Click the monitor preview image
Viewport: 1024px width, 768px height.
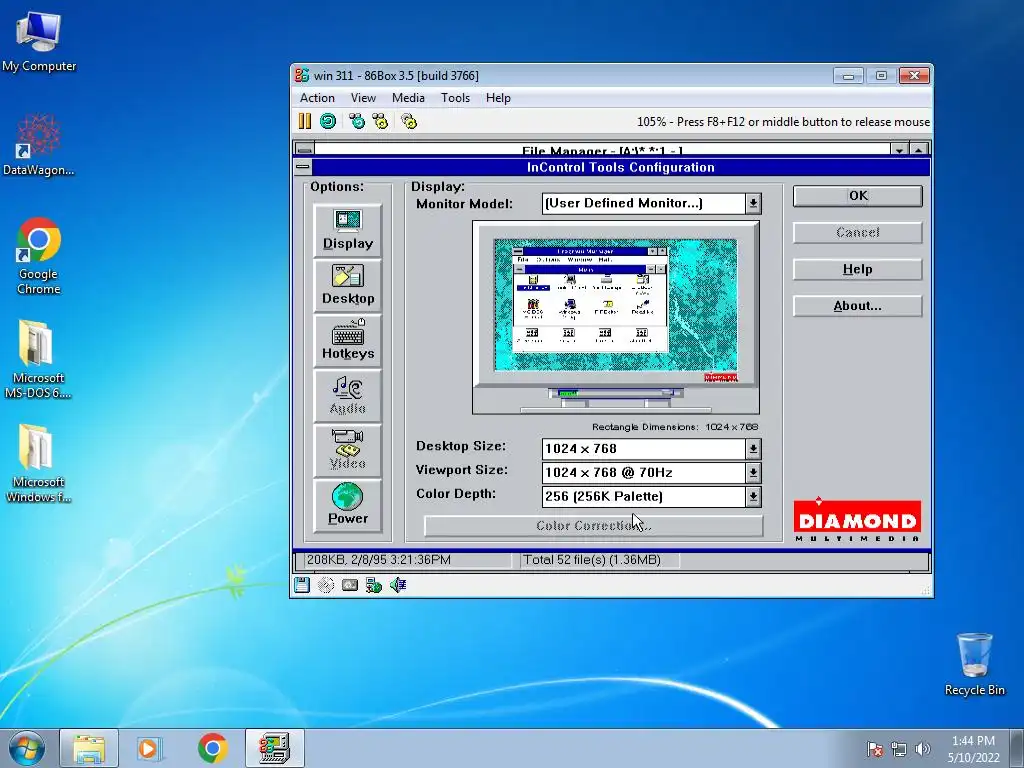click(x=616, y=317)
